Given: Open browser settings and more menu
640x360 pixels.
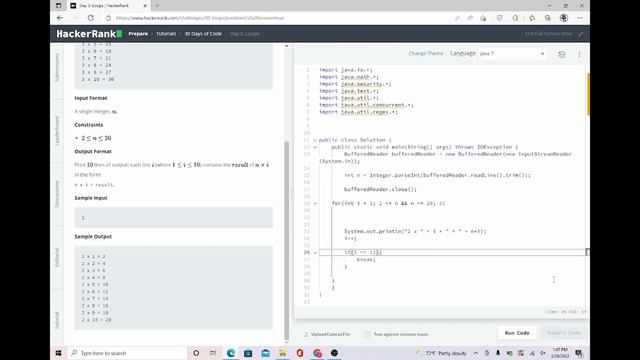Looking at the screenshot, I should (x=580, y=18).
